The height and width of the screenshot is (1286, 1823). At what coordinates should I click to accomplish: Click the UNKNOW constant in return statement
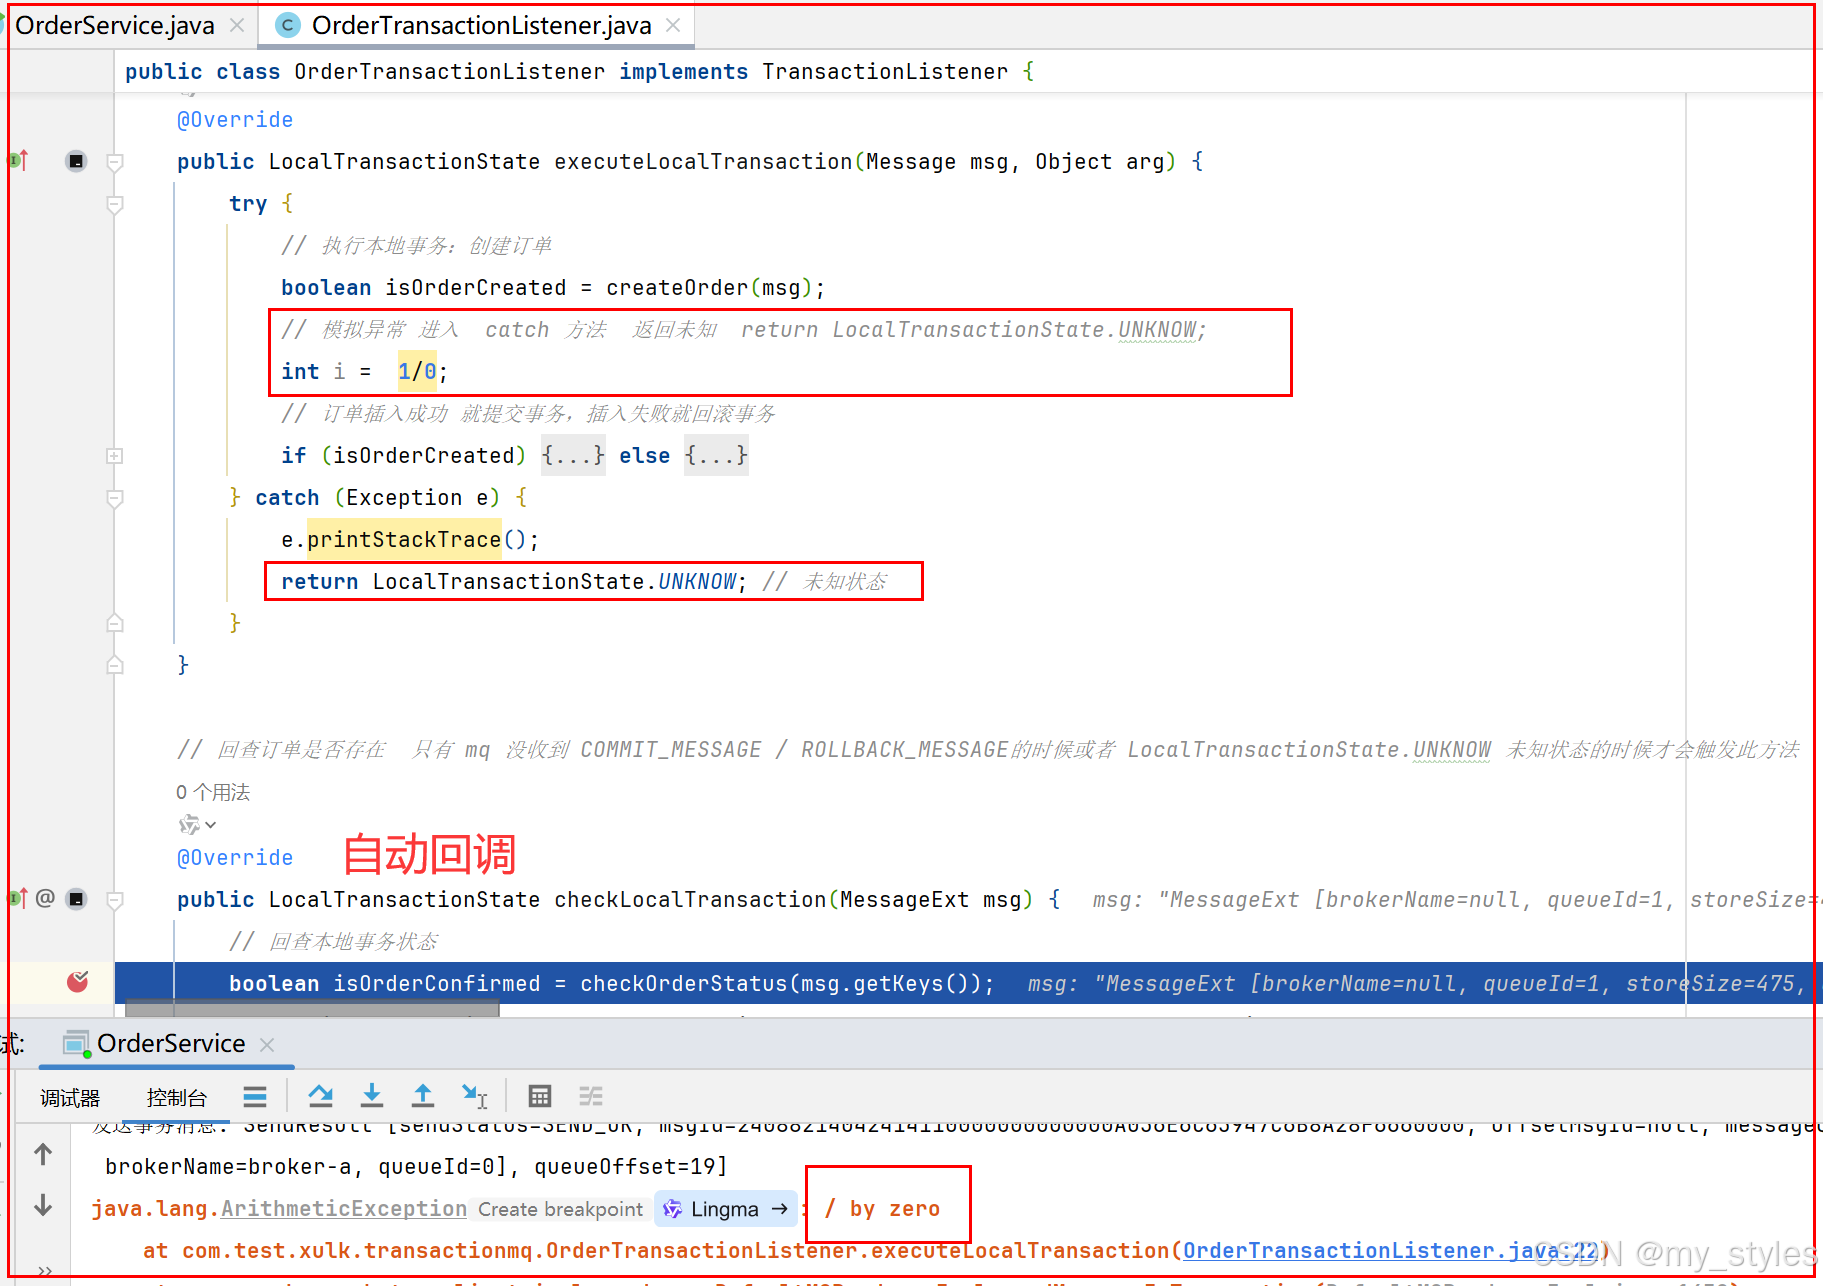(697, 581)
